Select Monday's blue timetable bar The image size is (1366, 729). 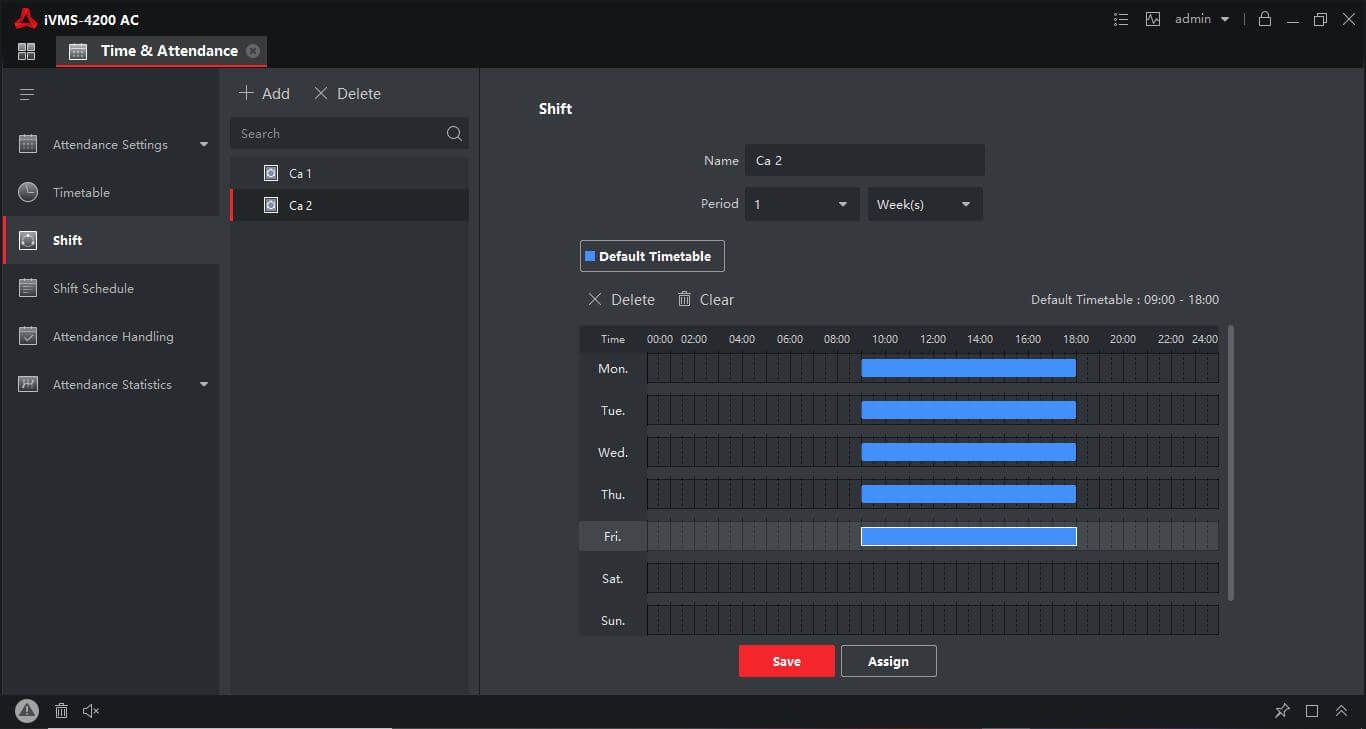coord(968,368)
